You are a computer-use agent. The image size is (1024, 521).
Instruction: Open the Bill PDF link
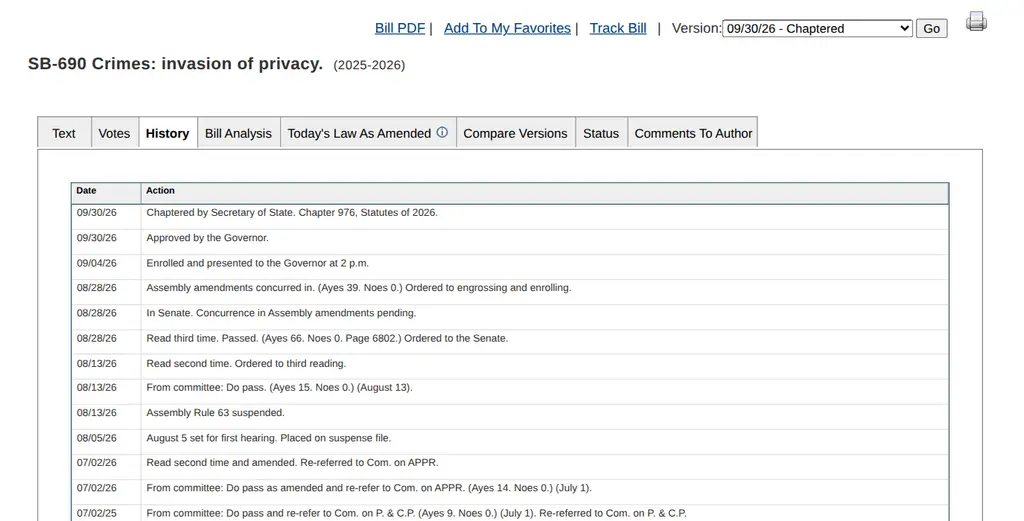400,28
